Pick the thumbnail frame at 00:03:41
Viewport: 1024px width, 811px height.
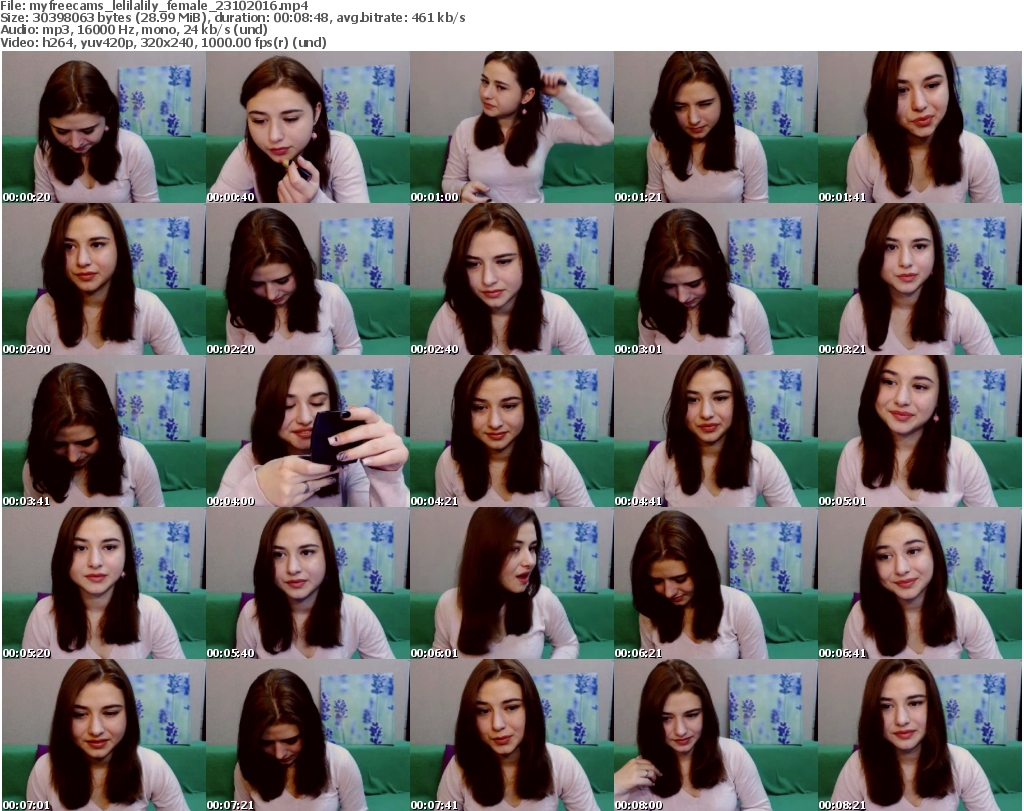[x=104, y=431]
